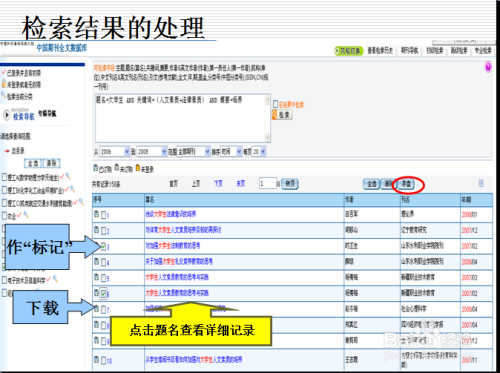The height and width of the screenshot is (373, 500).
Task: Switch to the 专业检索 tab
Action: click(x=483, y=51)
